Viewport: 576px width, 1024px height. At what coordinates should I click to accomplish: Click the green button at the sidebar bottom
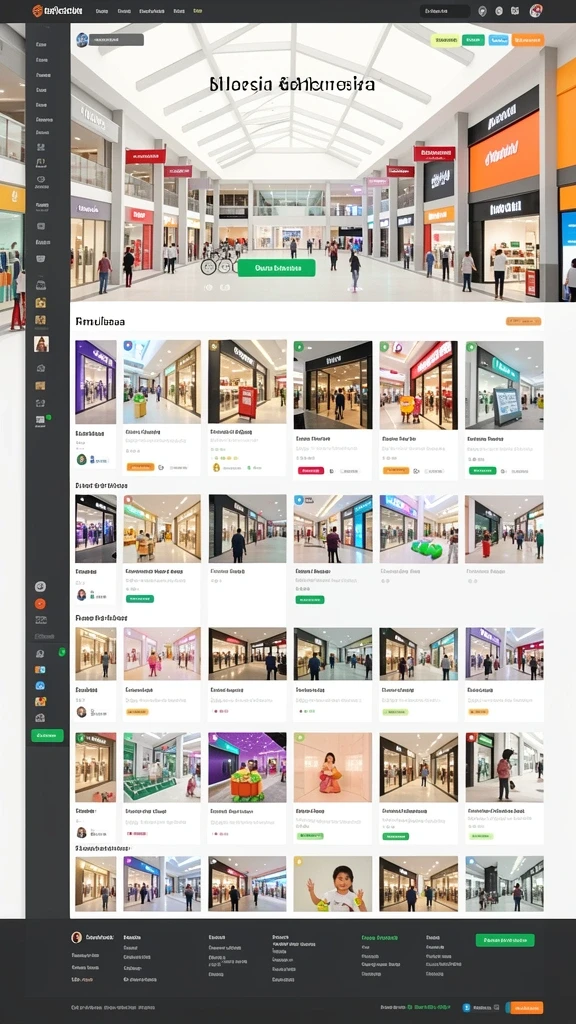click(x=48, y=735)
